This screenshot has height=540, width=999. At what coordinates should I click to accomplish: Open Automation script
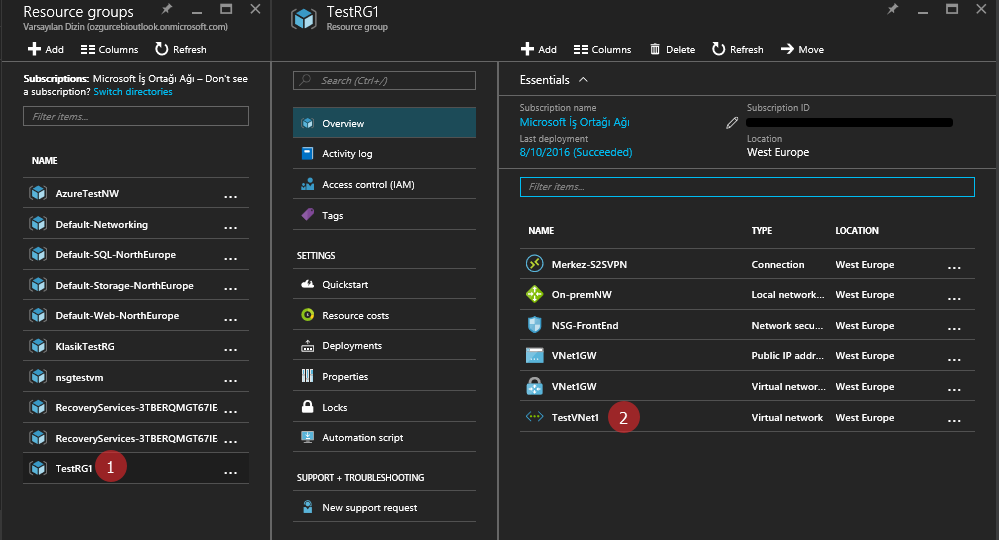384,437
